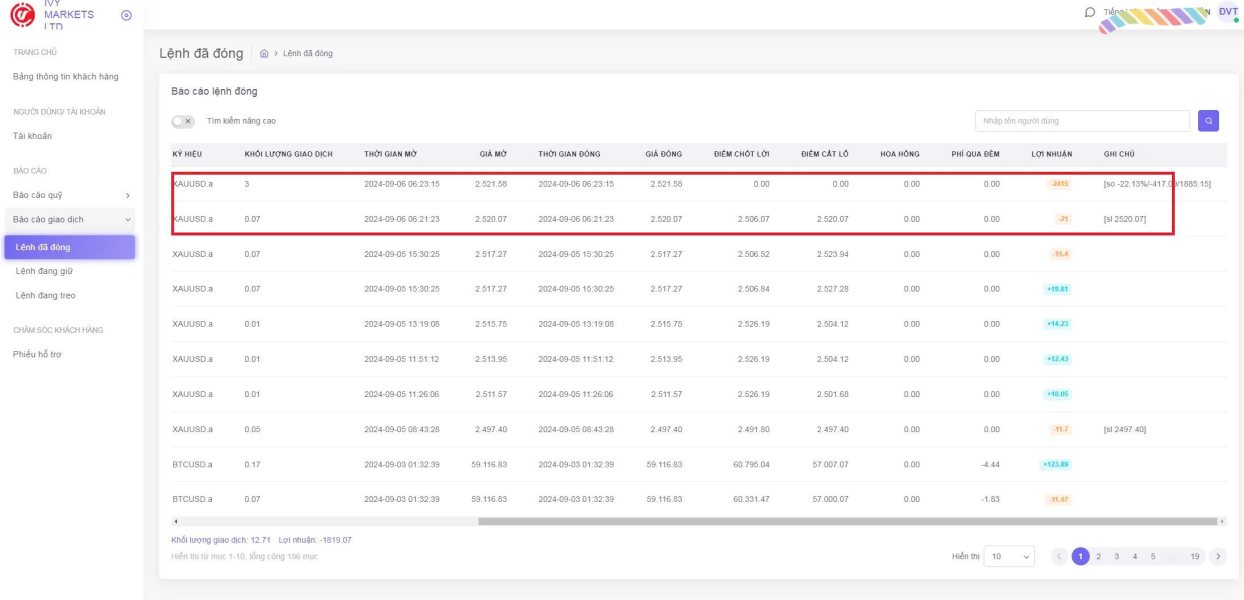Click the purple search icon button
The height and width of the screenshot is (600, 1244).
click(x=1208, y=121)
